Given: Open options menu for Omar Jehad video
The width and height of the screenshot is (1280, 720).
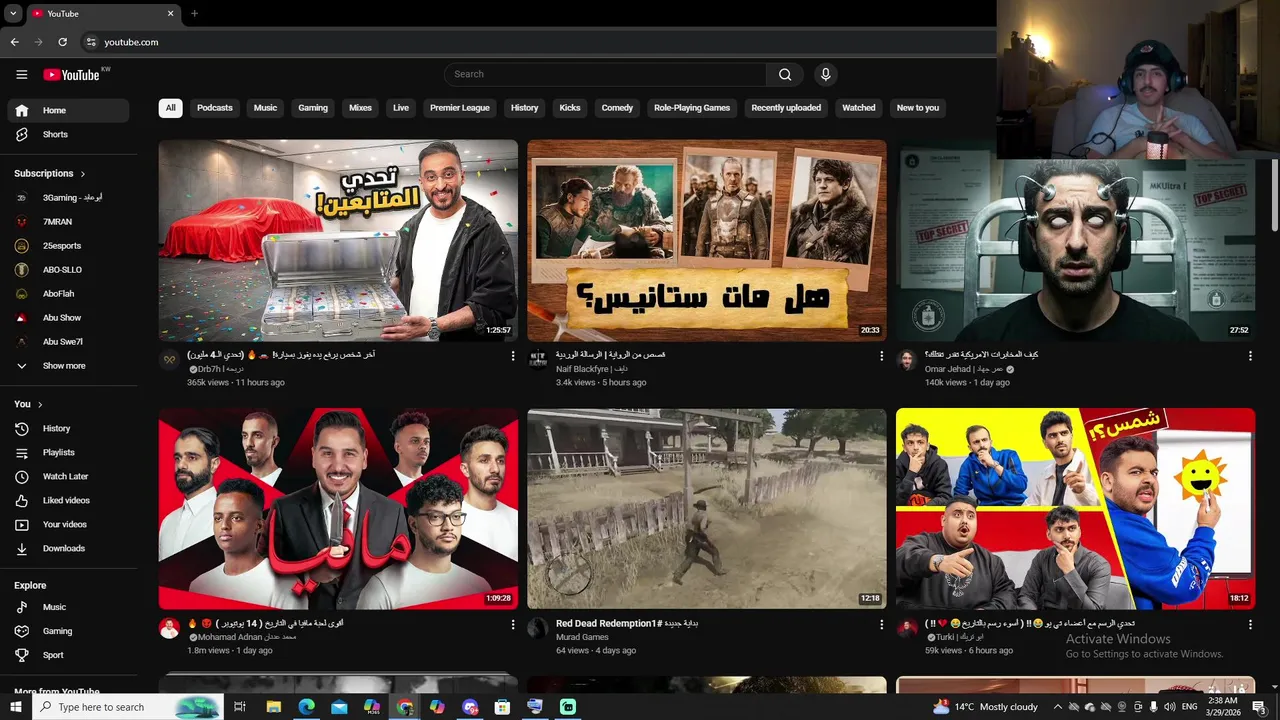Looking at the screenshot, I should [1250, 356].
